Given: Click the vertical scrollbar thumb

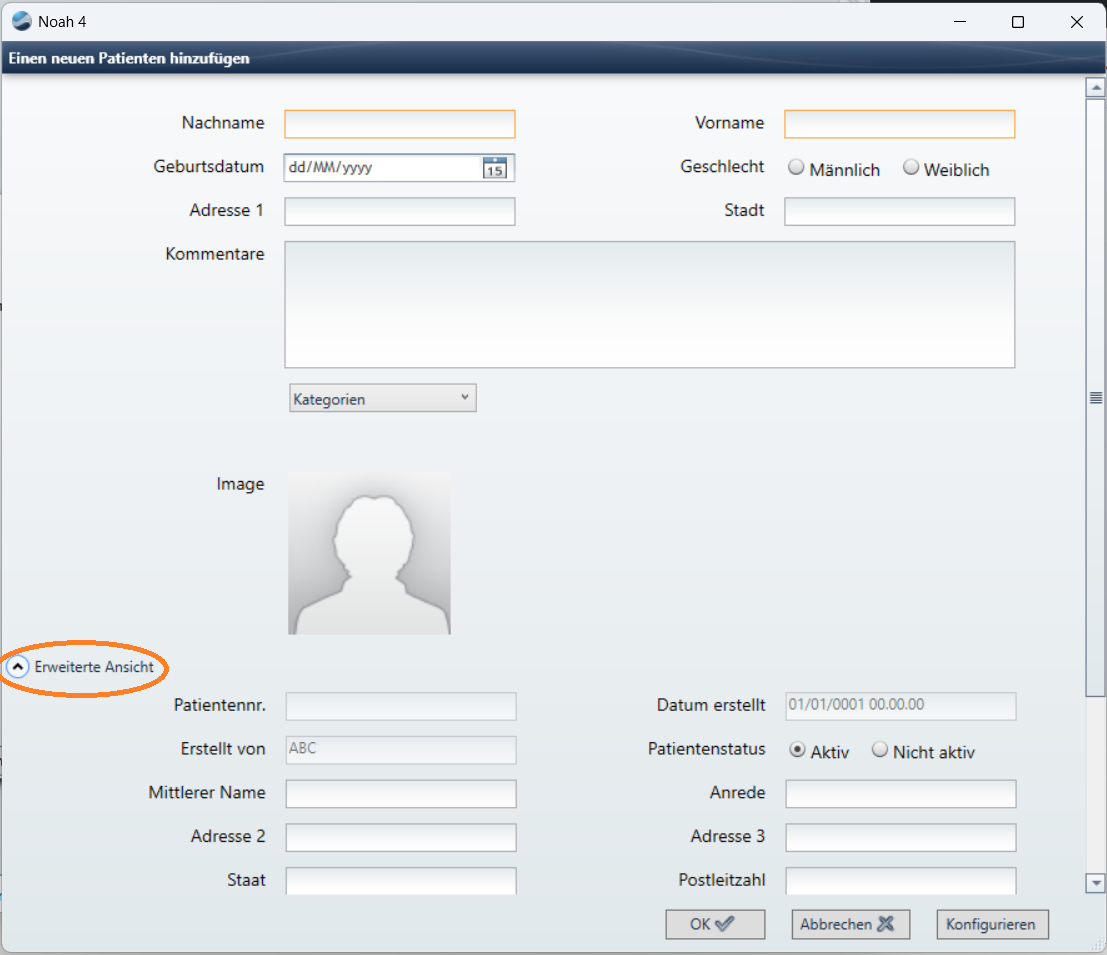Looking at the screenshot, I should (1096, 398).
